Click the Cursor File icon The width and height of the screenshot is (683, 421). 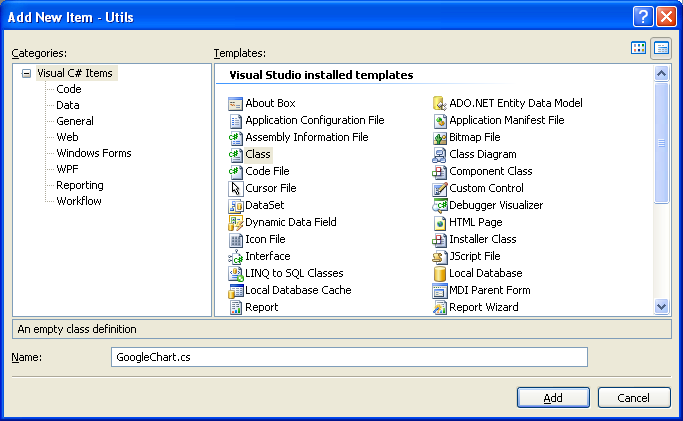point(235,189)
